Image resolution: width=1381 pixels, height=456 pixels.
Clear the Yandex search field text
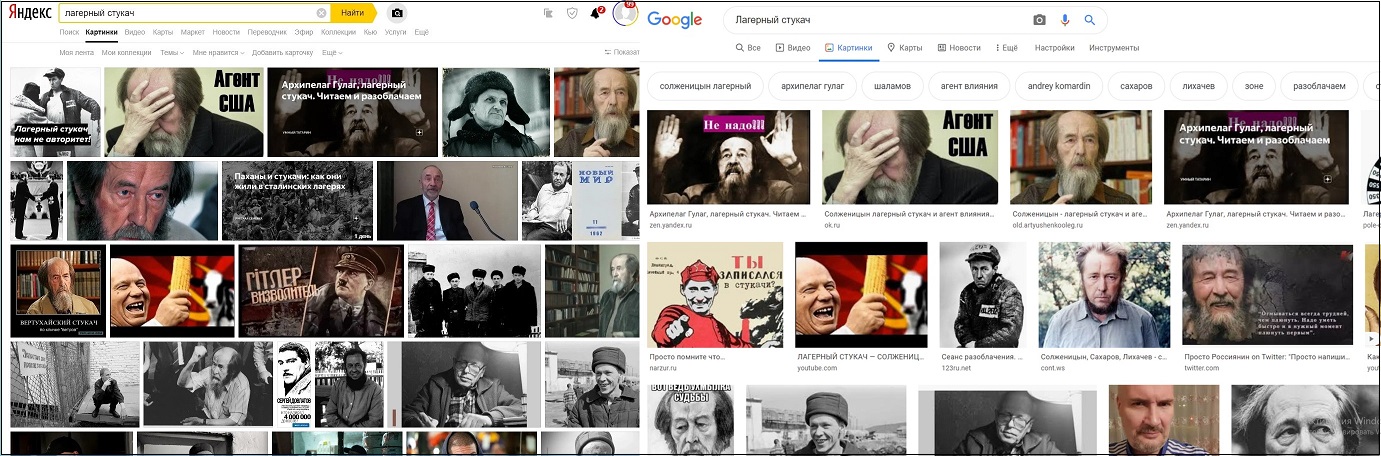coord(321,13)
